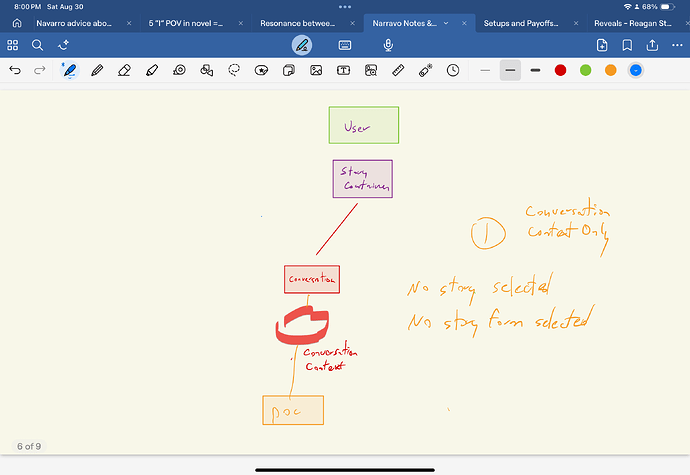Activate the Laser pointer tool
This screenshot has width=690, height=475.
pos(425,70)
